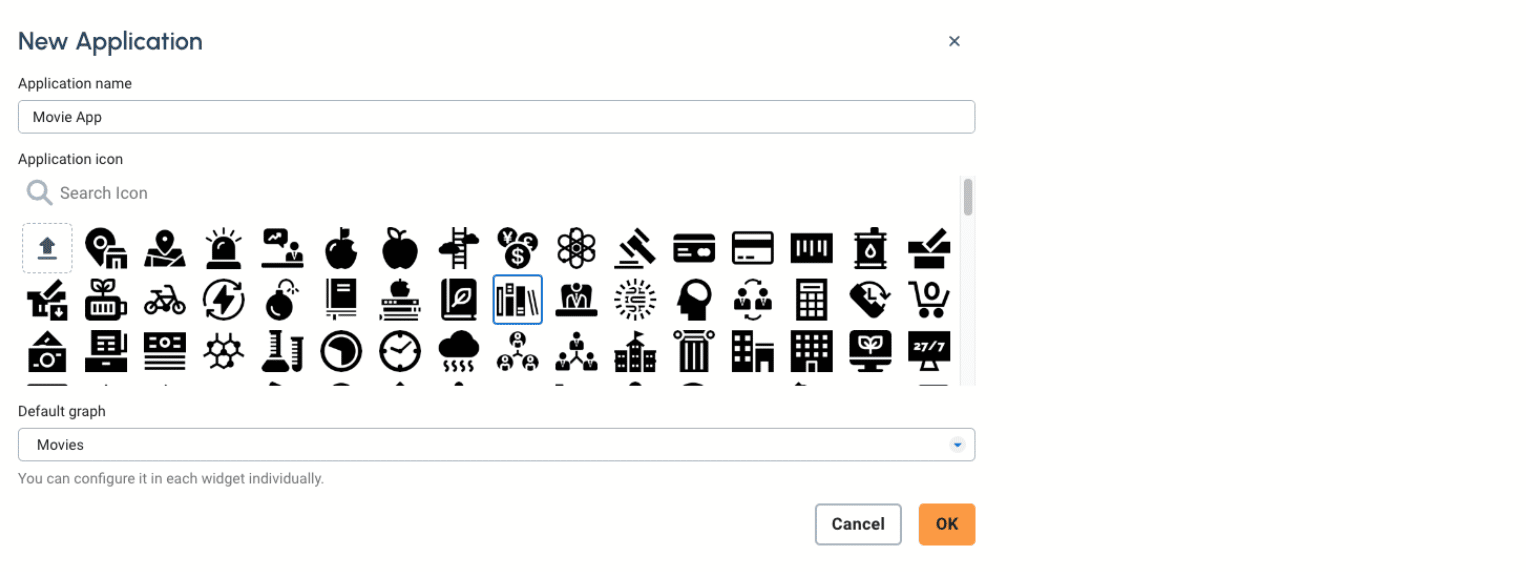Select the shopping cart icon
Viewport: 1526px width, 572px height.
click(x=928, y=299)
